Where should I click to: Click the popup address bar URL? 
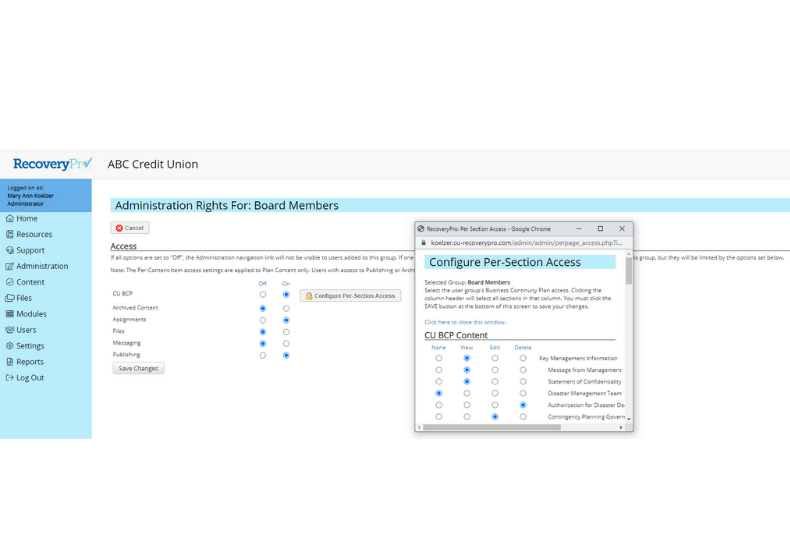coord(526,243)
